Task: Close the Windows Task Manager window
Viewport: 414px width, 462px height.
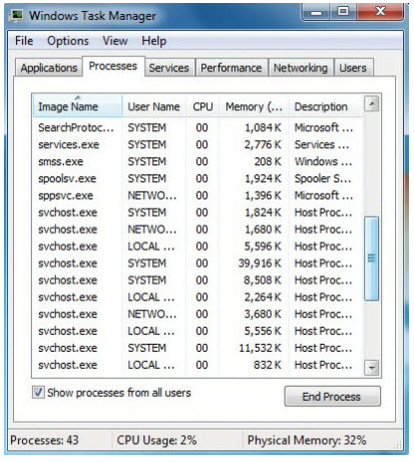Action: 380,12
